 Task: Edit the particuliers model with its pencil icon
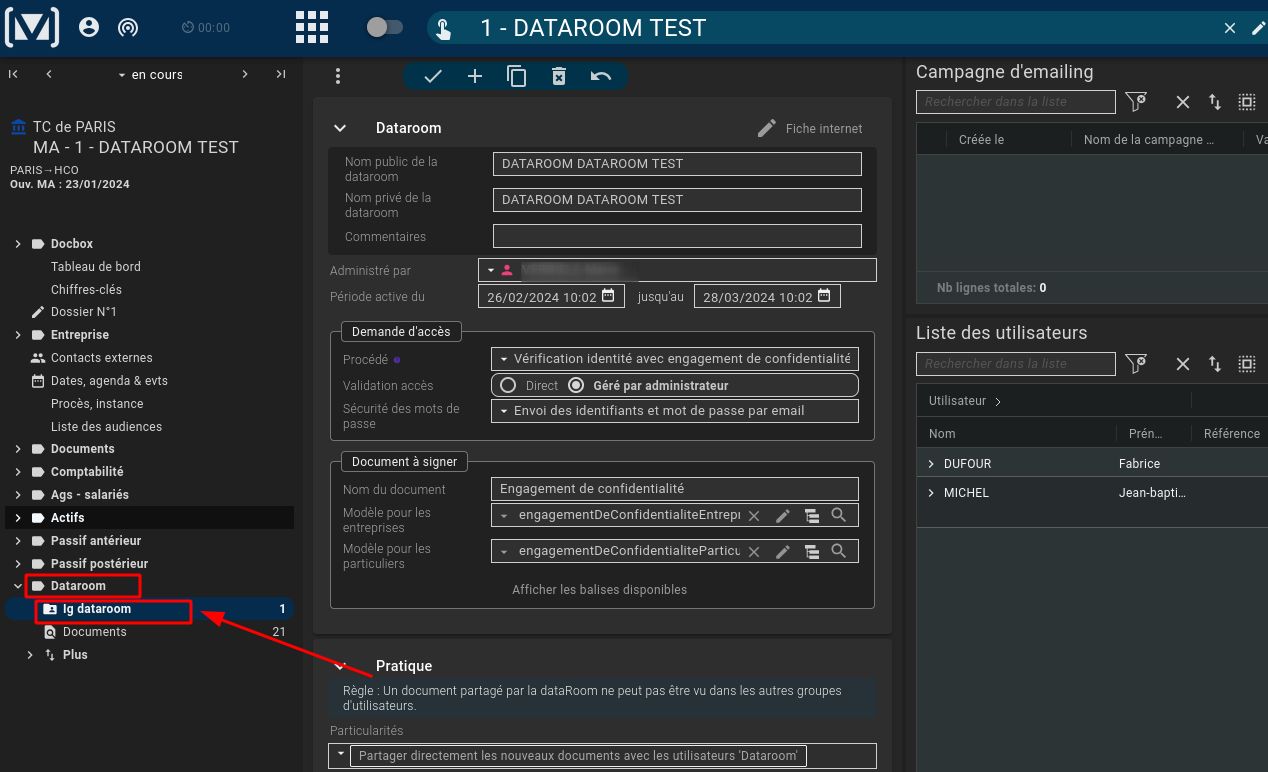[x=783, y=551]
